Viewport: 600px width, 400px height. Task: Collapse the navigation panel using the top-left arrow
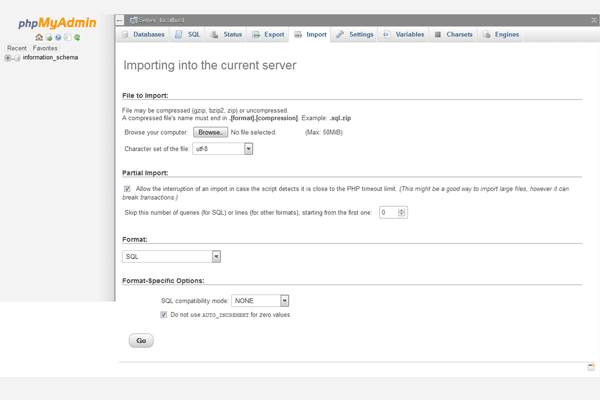[x=120, y=20]
